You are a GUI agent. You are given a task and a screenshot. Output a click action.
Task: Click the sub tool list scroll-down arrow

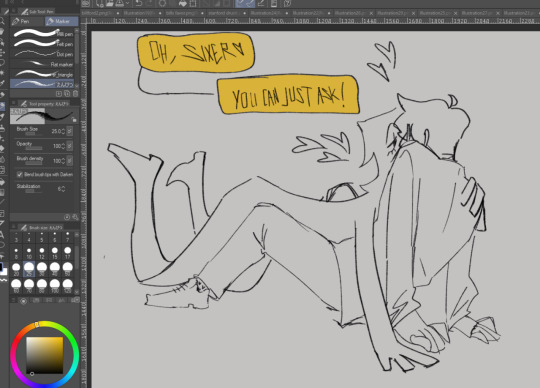pyautogui.click(x=76, y=86)
